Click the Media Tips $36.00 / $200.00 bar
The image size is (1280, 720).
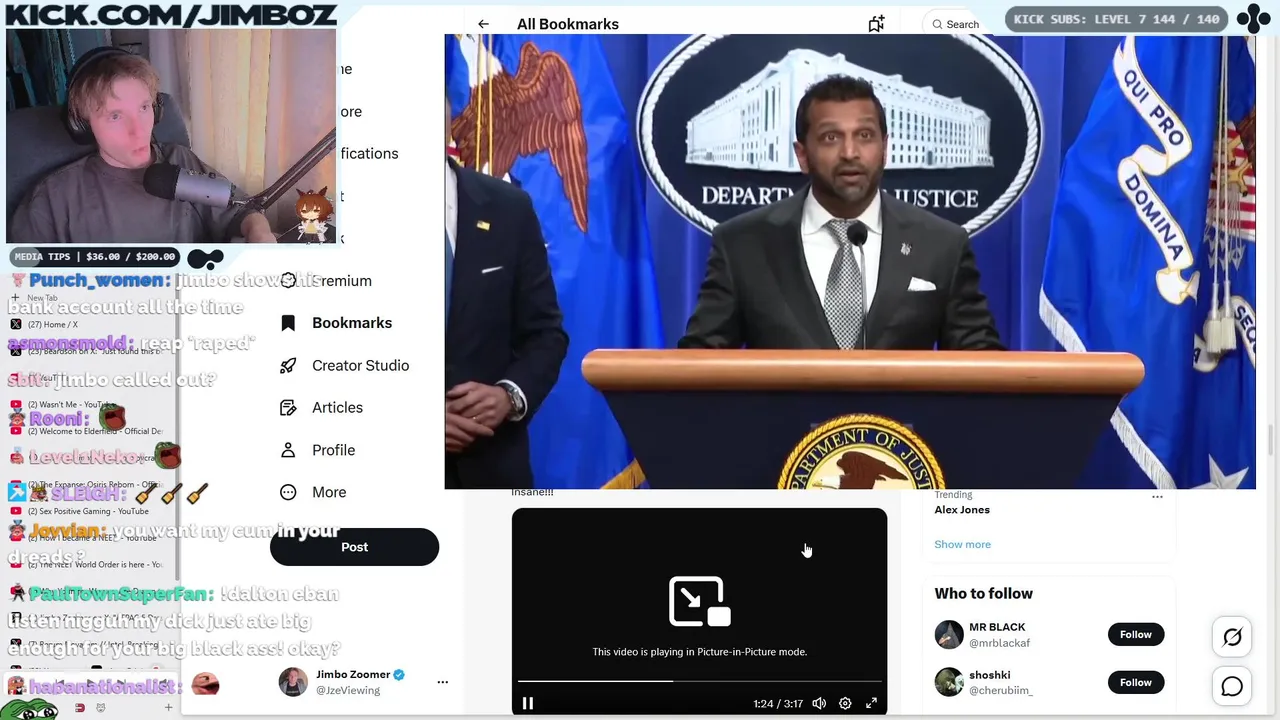click(95, 257)
